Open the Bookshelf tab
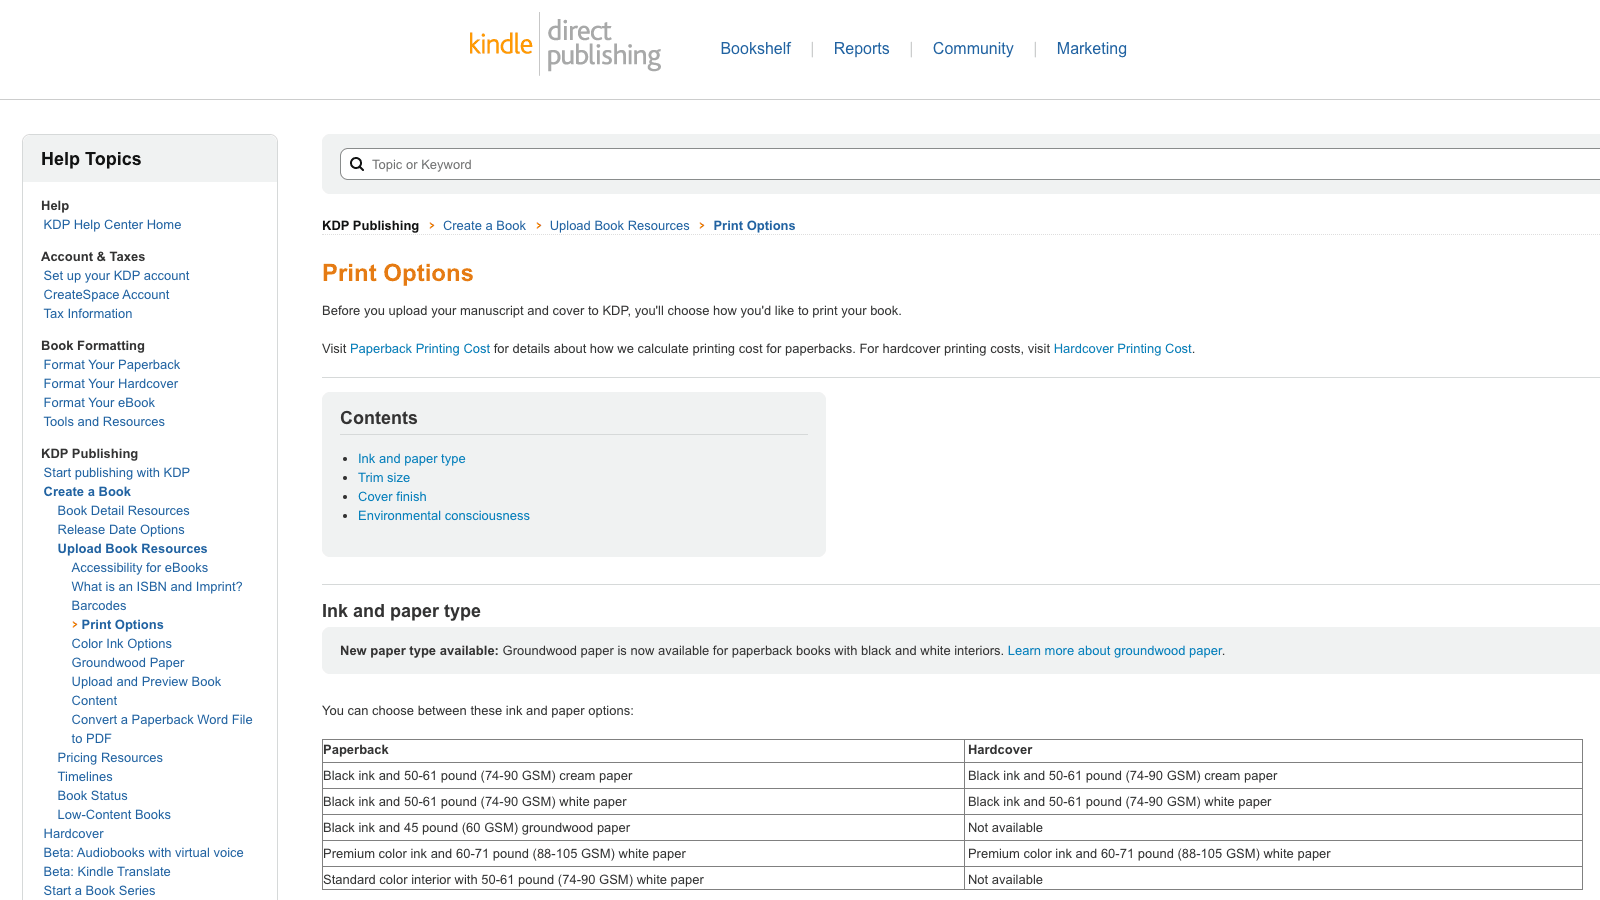This screenshot has width=1600, height=900. pyautogui.click(x=755, y=48)
